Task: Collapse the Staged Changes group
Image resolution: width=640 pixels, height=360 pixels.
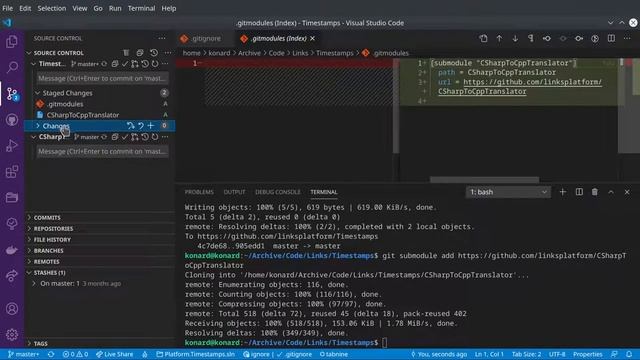Action: click(x=38, y=93)
